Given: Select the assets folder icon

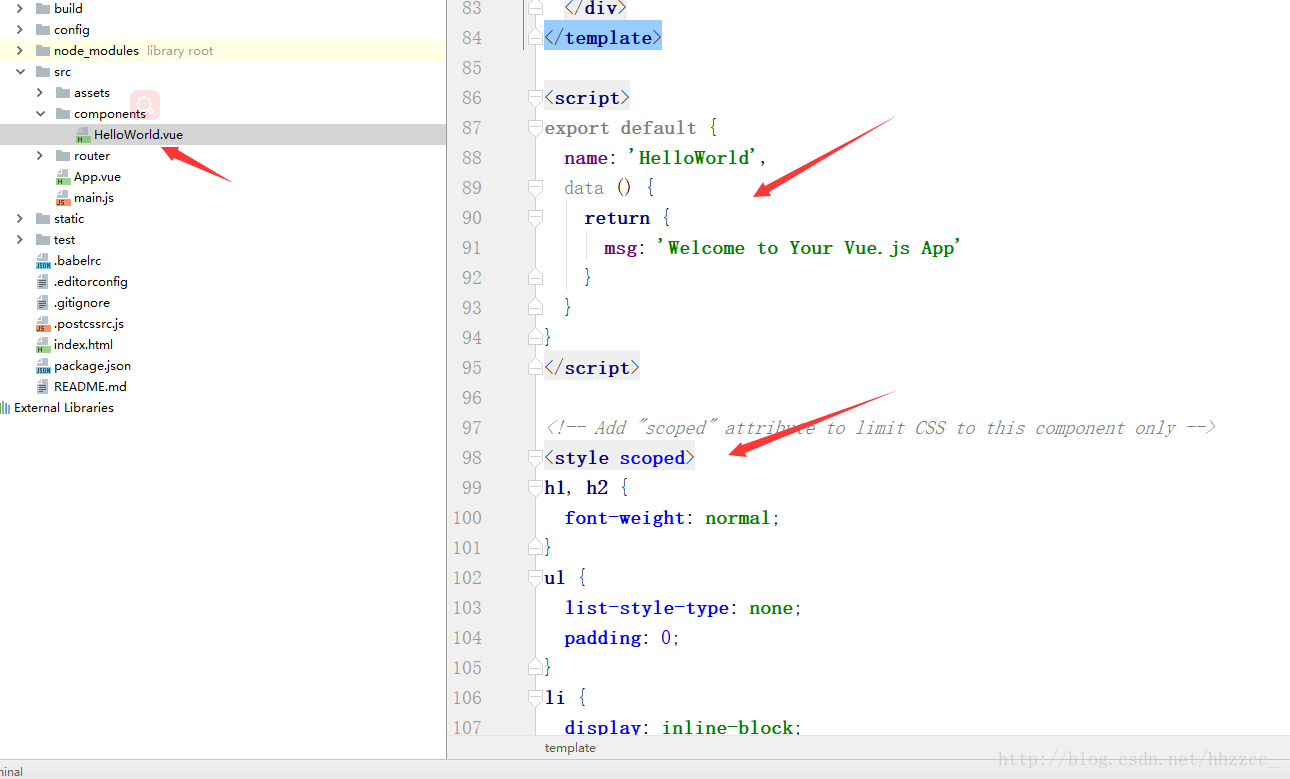Looking at the screenshot, I should click(63, 93).
